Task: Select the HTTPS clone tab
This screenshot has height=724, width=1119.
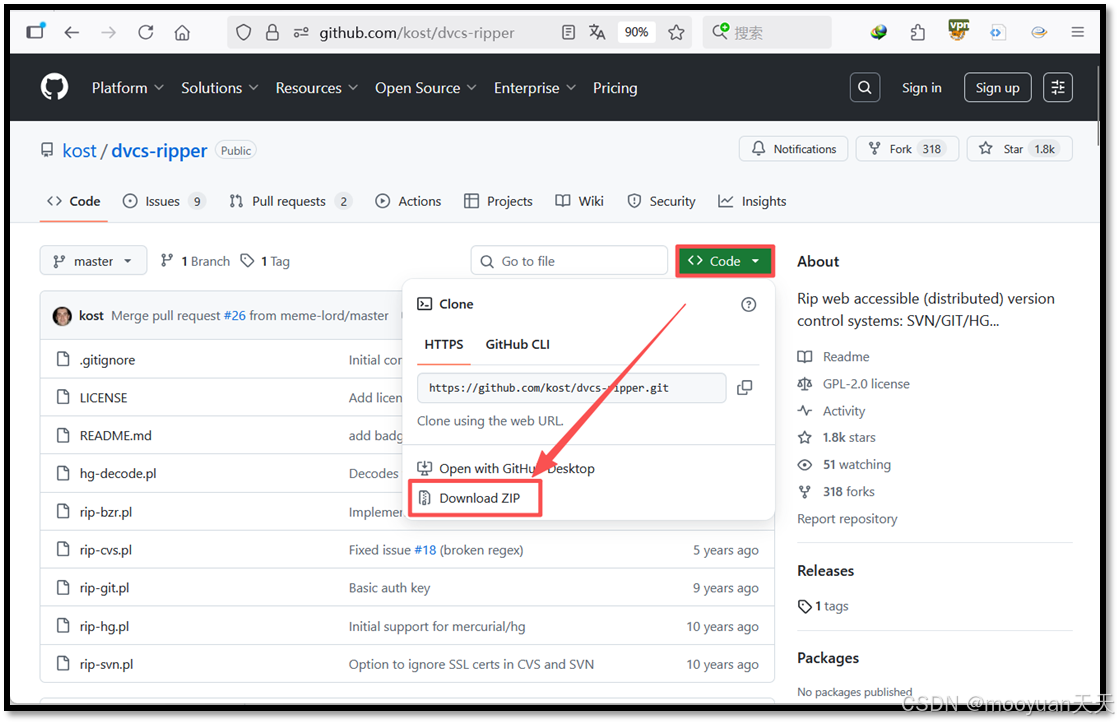Action: coord(444,345)
